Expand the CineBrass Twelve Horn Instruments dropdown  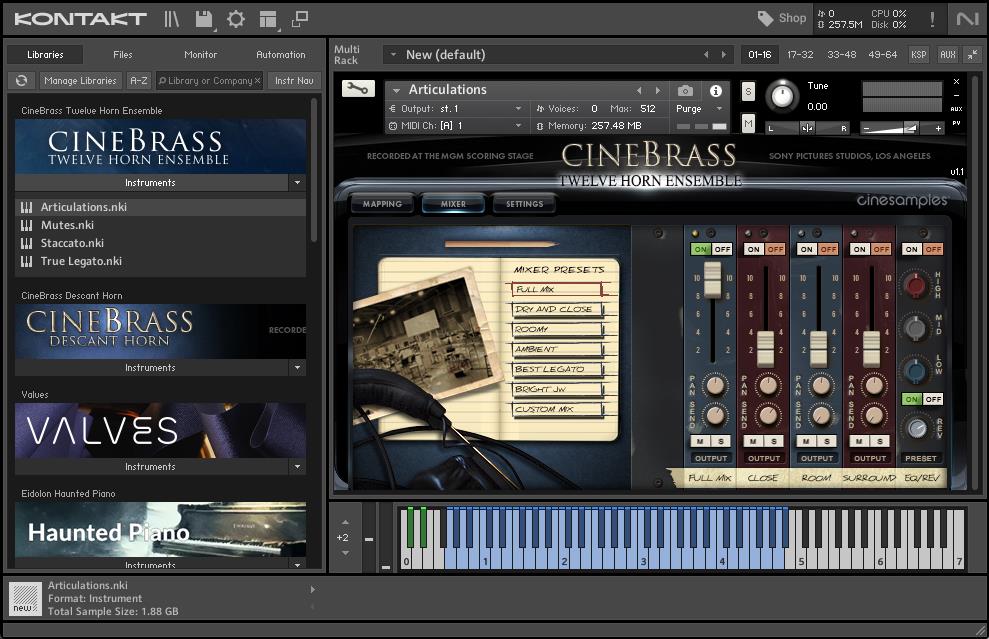click(x=296, y=183)
